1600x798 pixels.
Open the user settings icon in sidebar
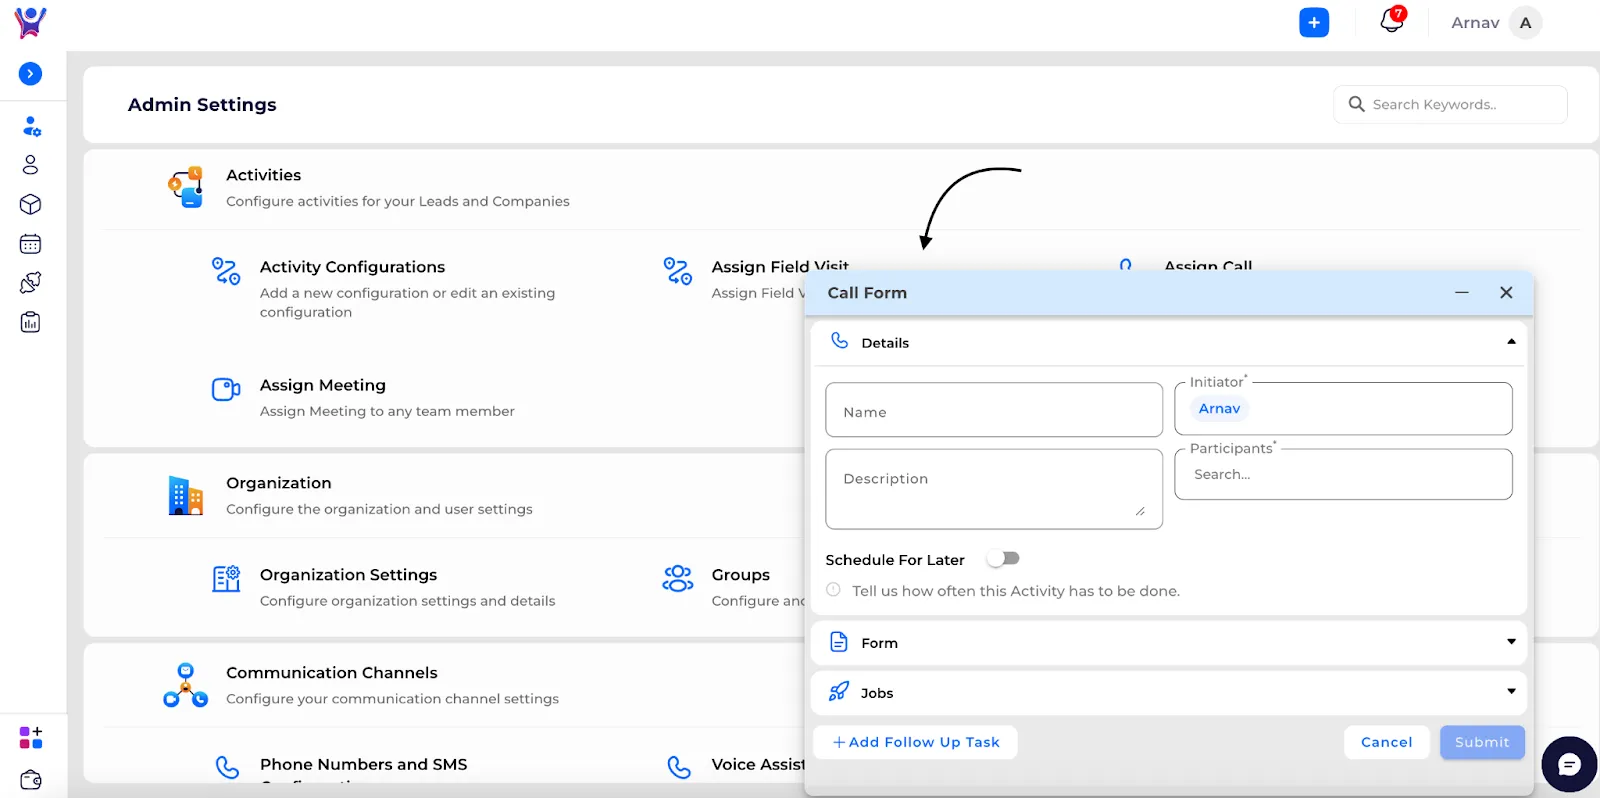coord(31,126)
